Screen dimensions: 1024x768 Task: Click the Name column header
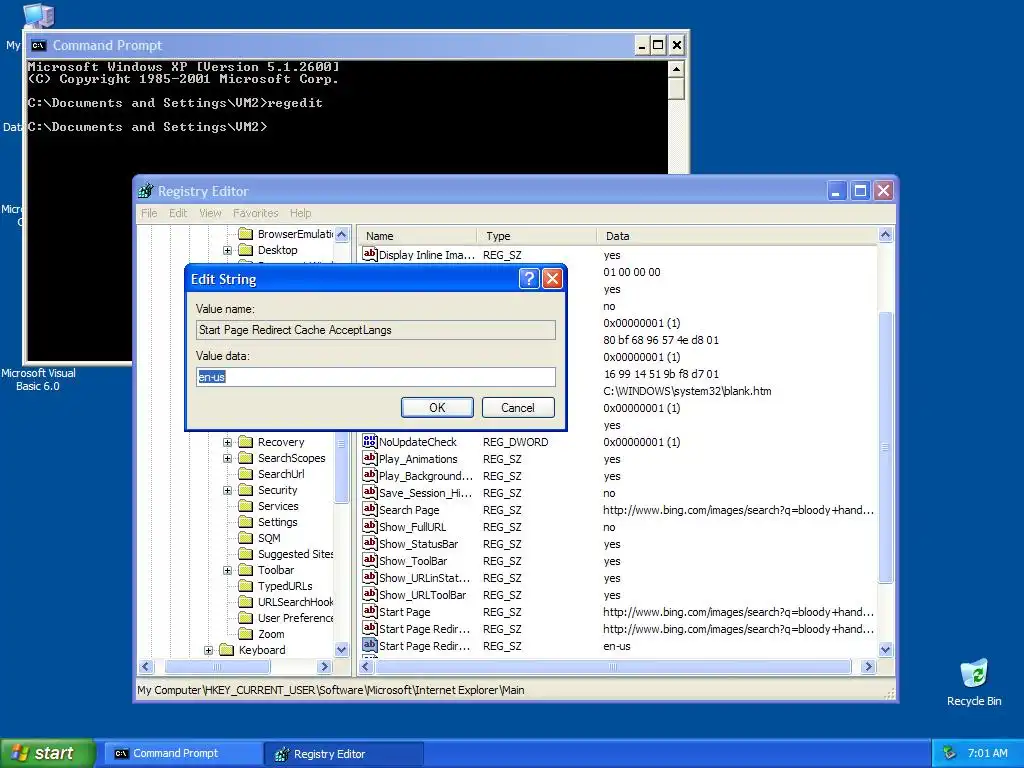(418, 236)
